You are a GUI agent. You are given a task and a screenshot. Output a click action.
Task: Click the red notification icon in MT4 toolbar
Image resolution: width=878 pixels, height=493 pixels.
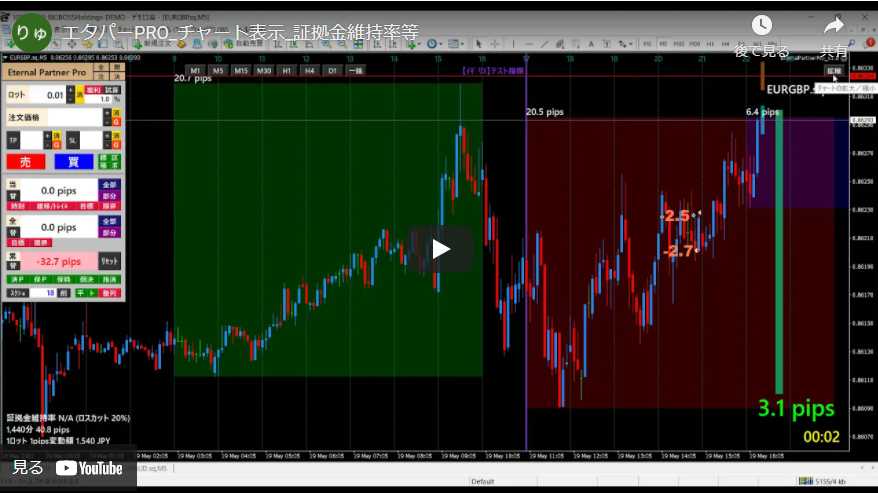[x=870, y=43]
